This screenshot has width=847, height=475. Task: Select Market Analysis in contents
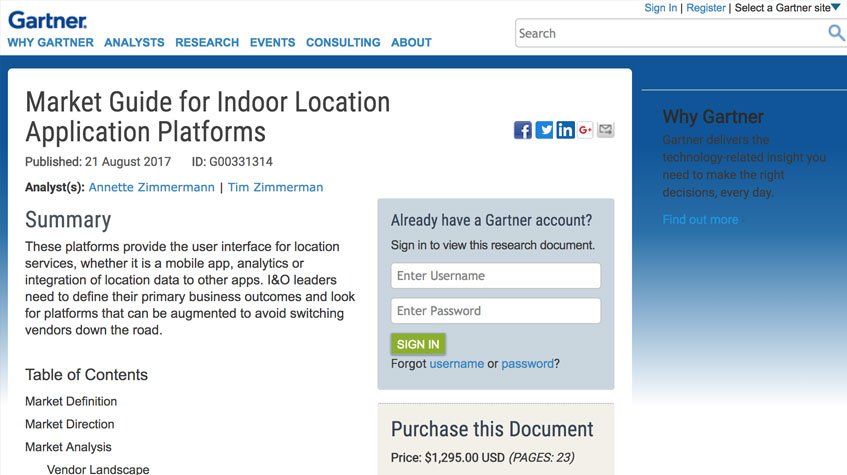68,447
